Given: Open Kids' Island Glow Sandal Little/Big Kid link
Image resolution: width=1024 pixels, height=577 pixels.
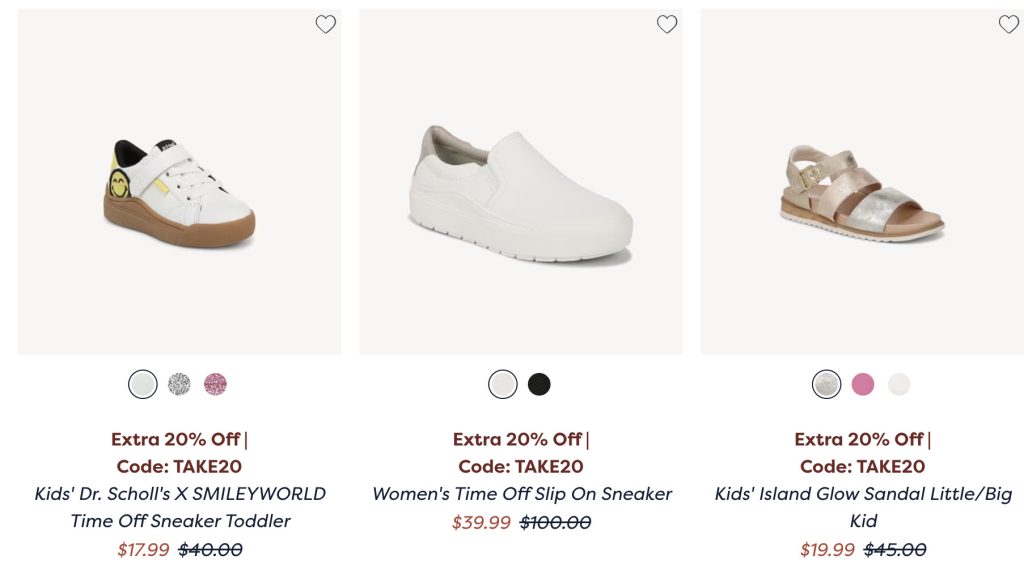Looking at the screenshot, I should click(x=863, y=507).
